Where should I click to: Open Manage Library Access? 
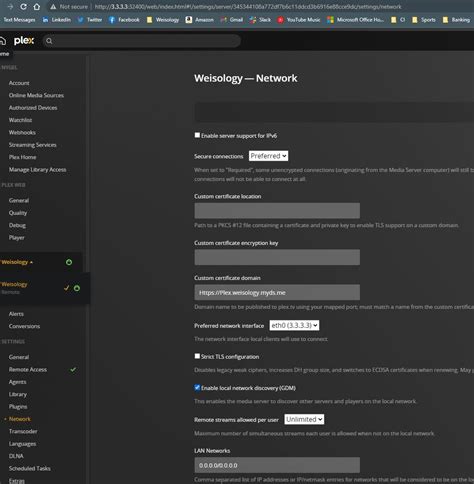coord(37,170)
